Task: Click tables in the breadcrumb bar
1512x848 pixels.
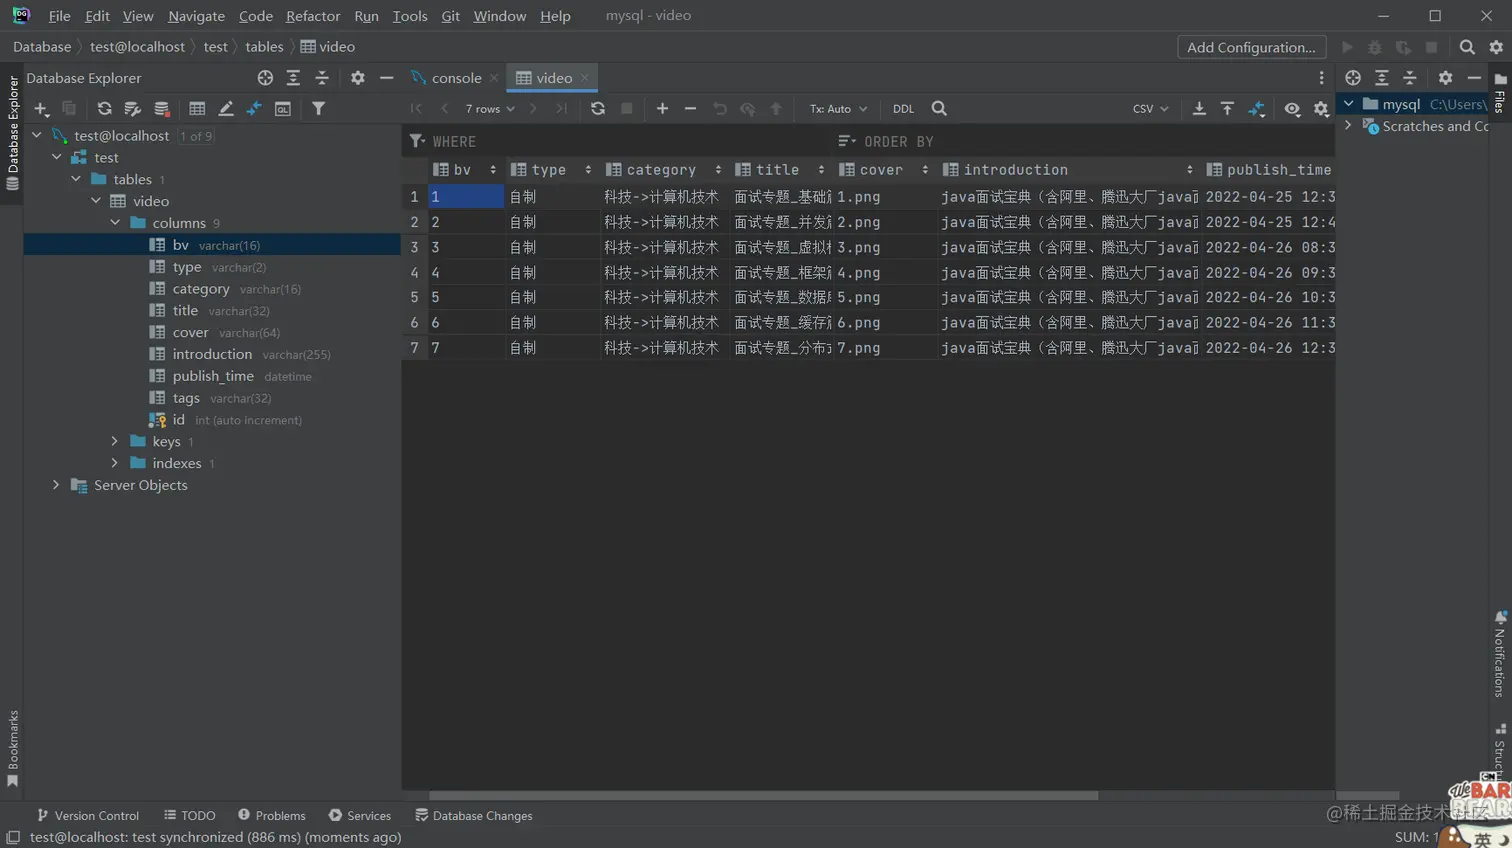Action: coord(264,47)
